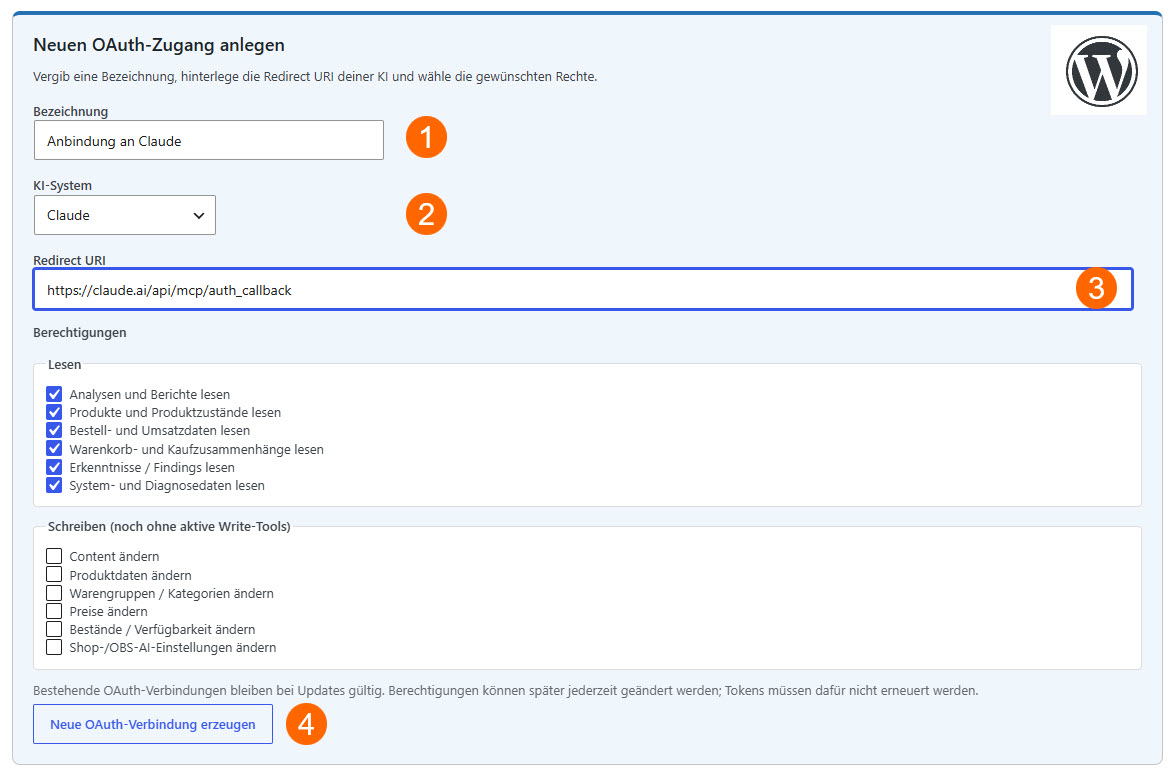Enable the Content ändern checkbox
The height and width of the screenshot is (779, 1176).
[54, 556]
